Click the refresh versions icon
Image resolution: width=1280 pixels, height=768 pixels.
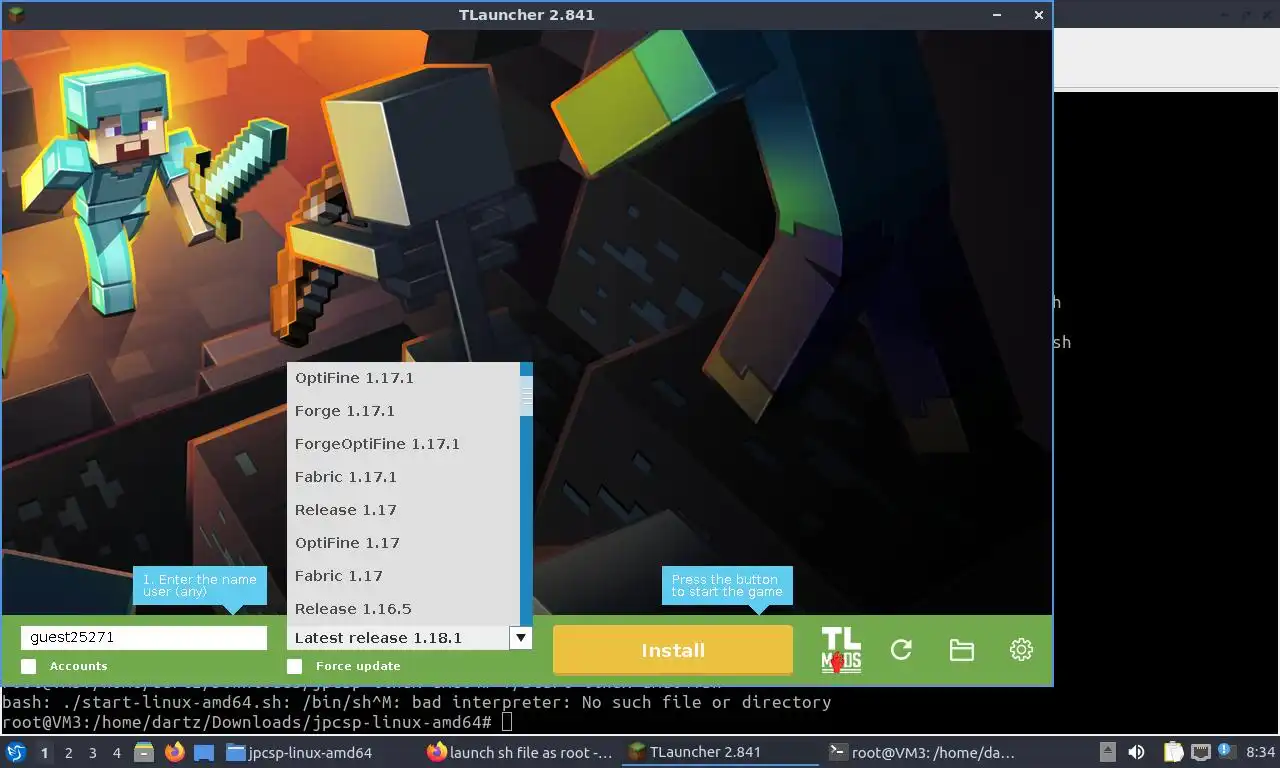pos(901,650)
